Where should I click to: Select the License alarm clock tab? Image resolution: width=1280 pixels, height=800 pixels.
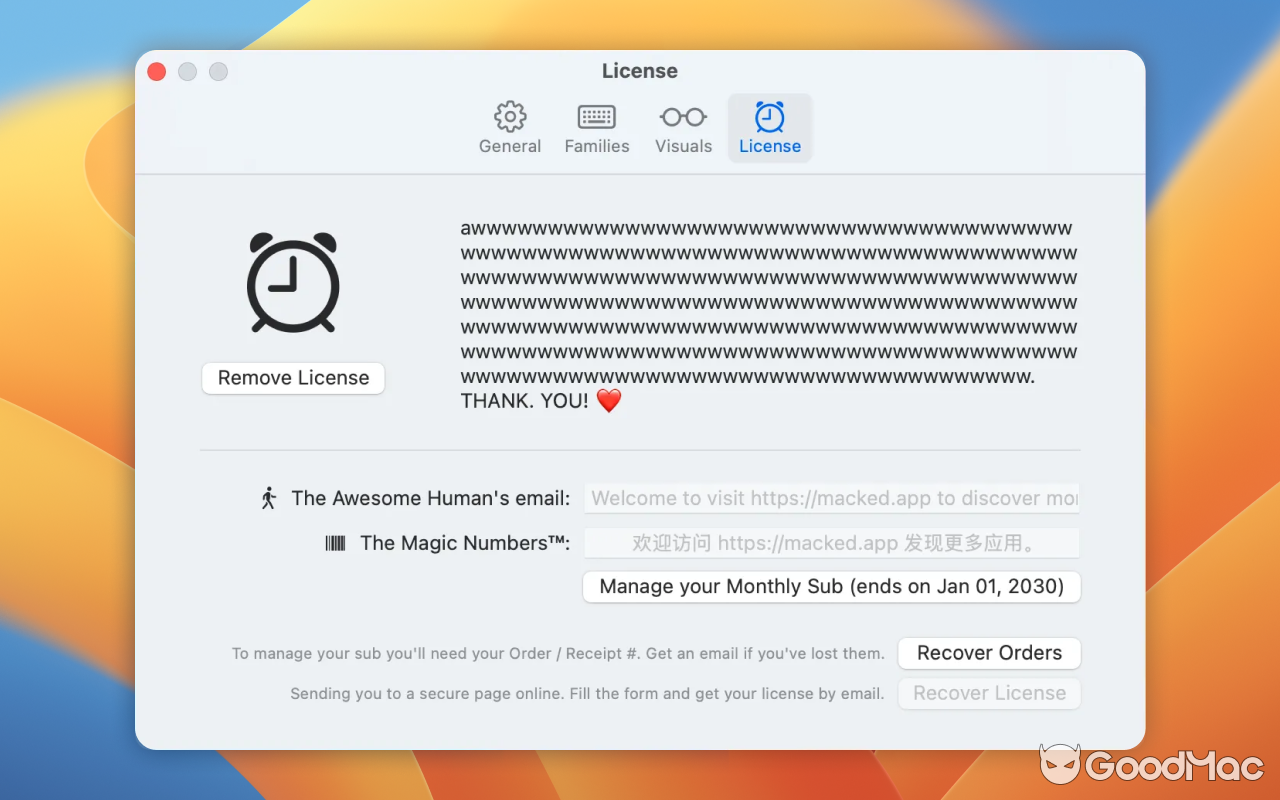point(770,128)
